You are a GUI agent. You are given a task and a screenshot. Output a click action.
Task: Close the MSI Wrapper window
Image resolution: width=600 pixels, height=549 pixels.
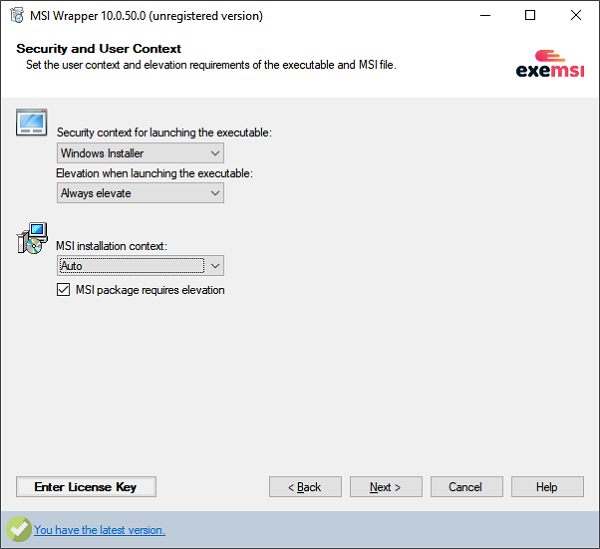[576, 16]
